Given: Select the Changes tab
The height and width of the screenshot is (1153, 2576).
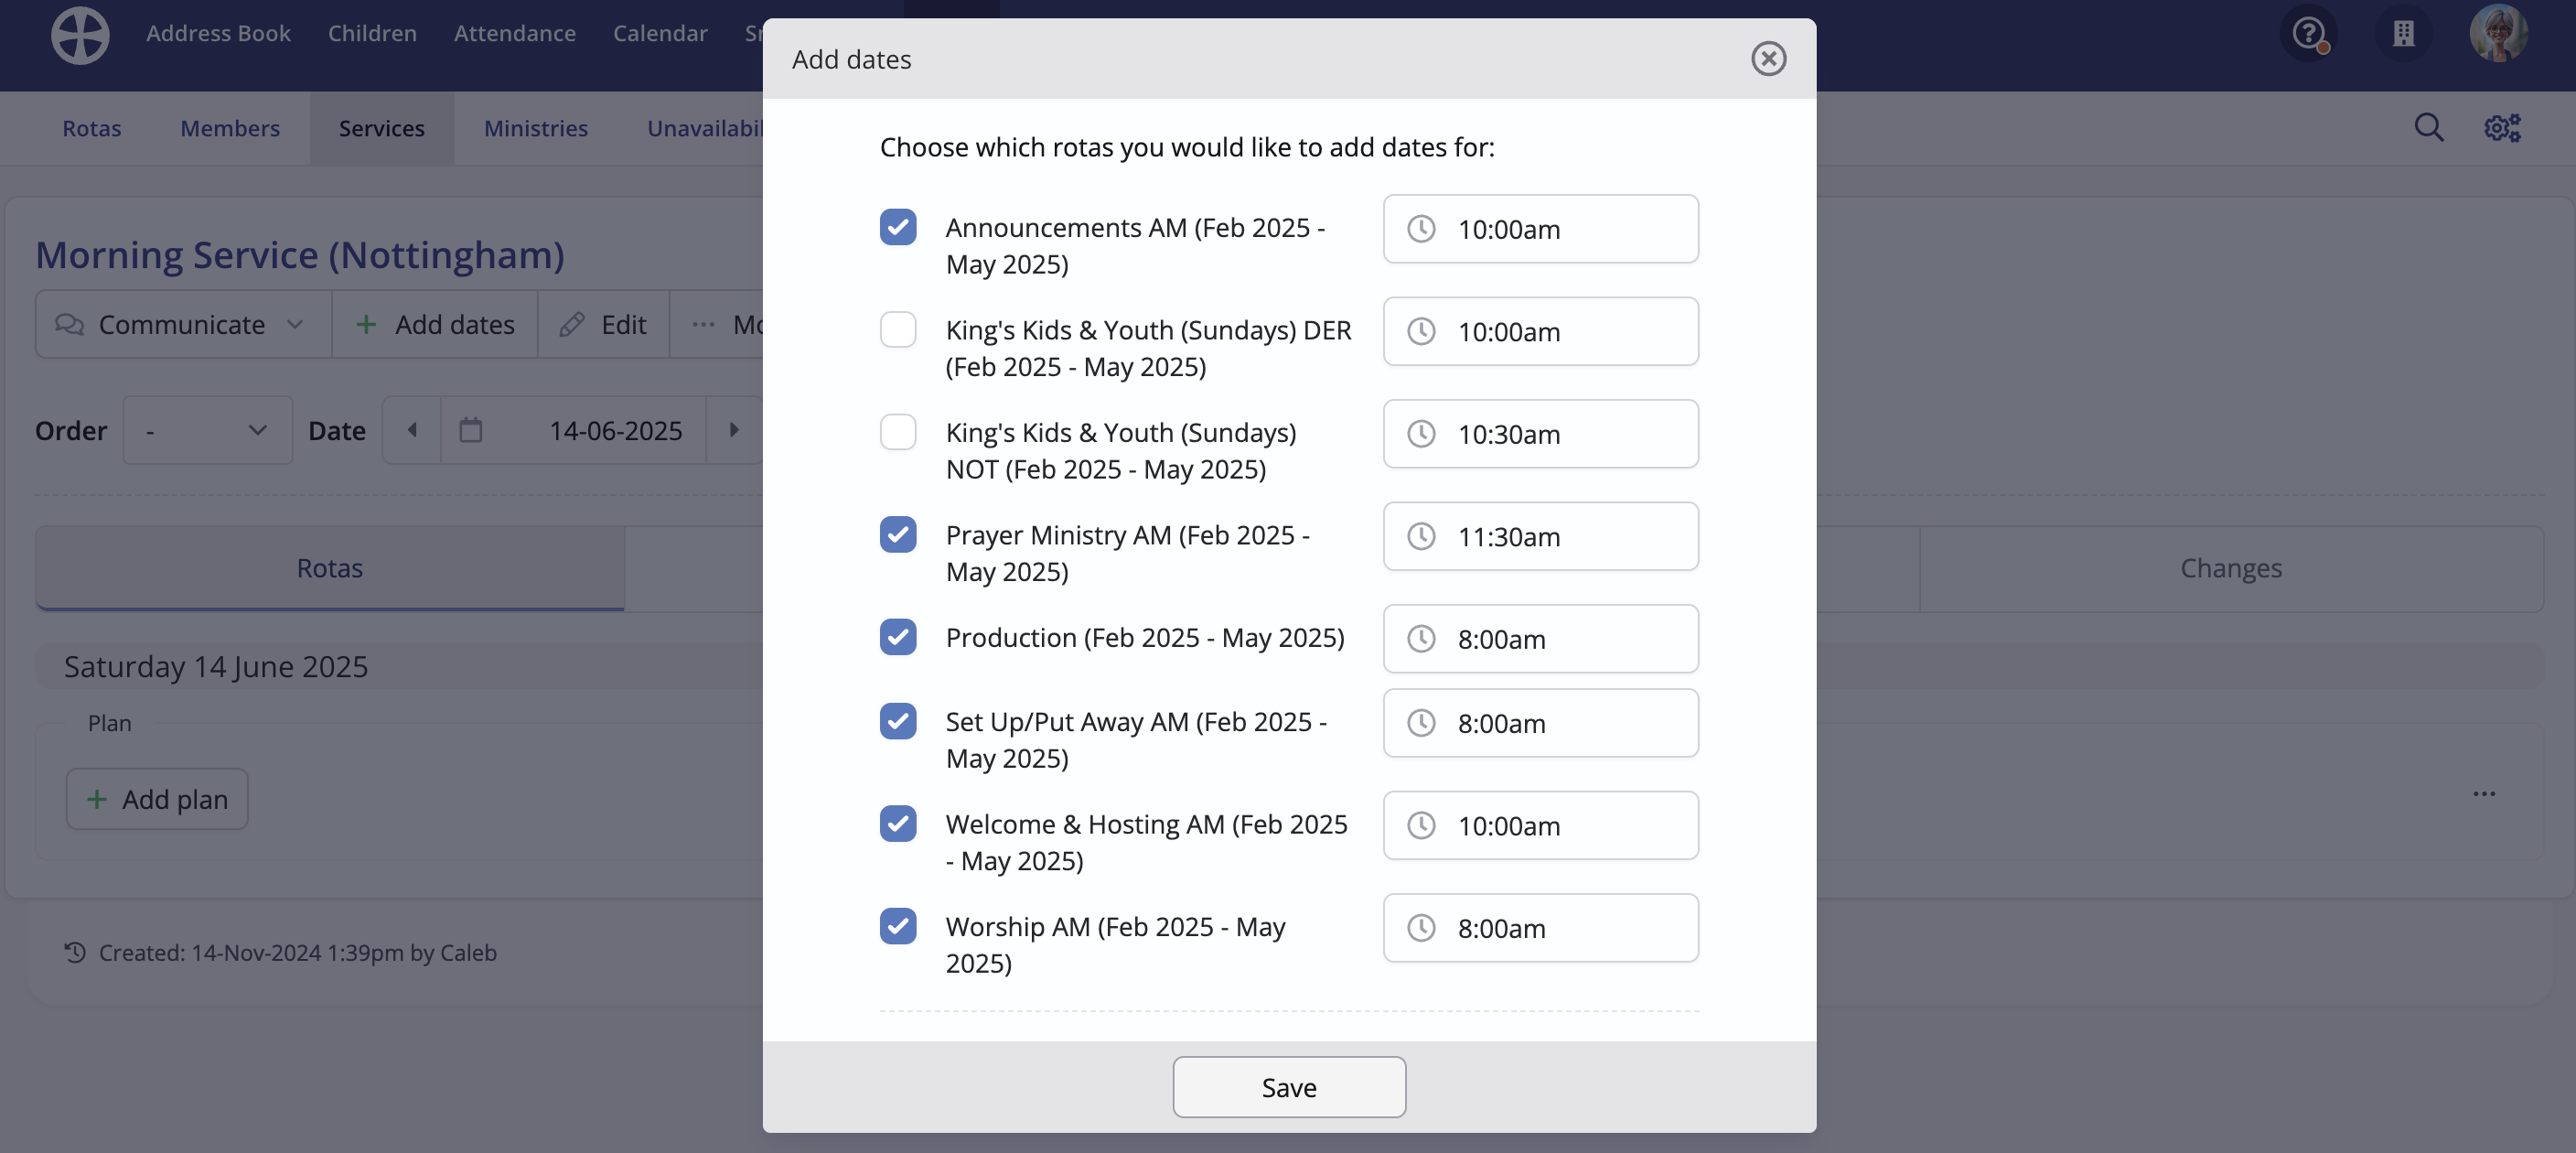Looking at the screenshot, I should click(2230, 568).
